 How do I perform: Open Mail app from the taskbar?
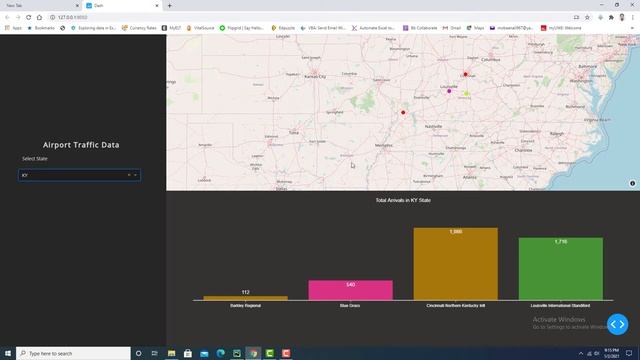point(204,353)
